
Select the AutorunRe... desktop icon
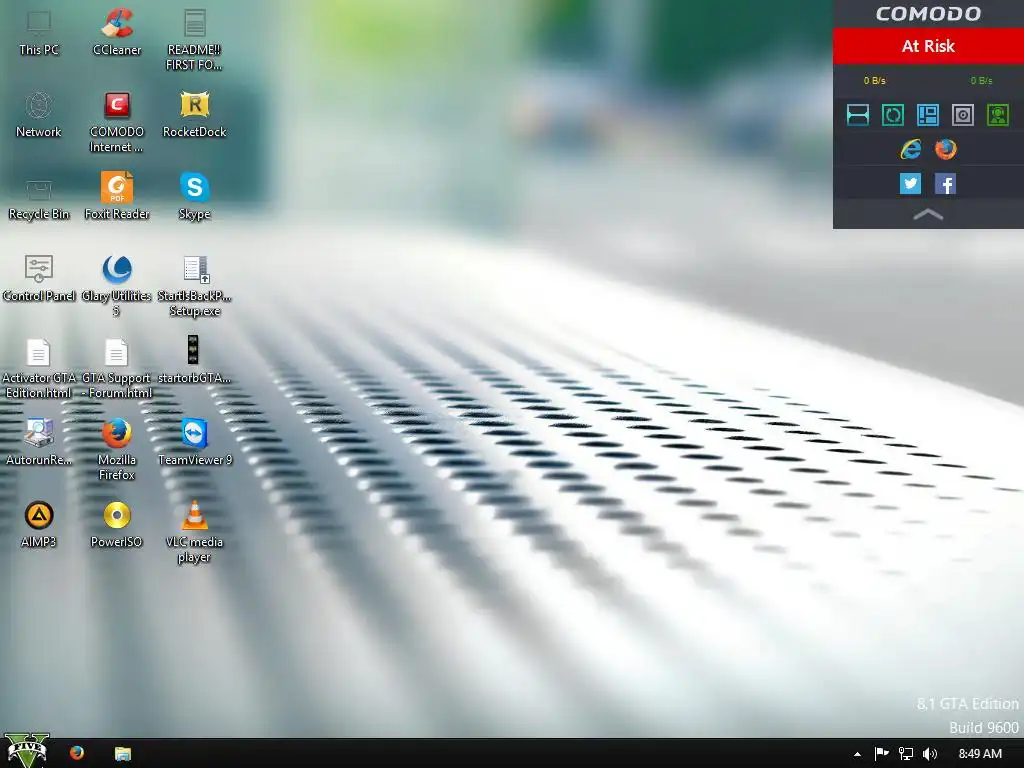pos(39,443)
